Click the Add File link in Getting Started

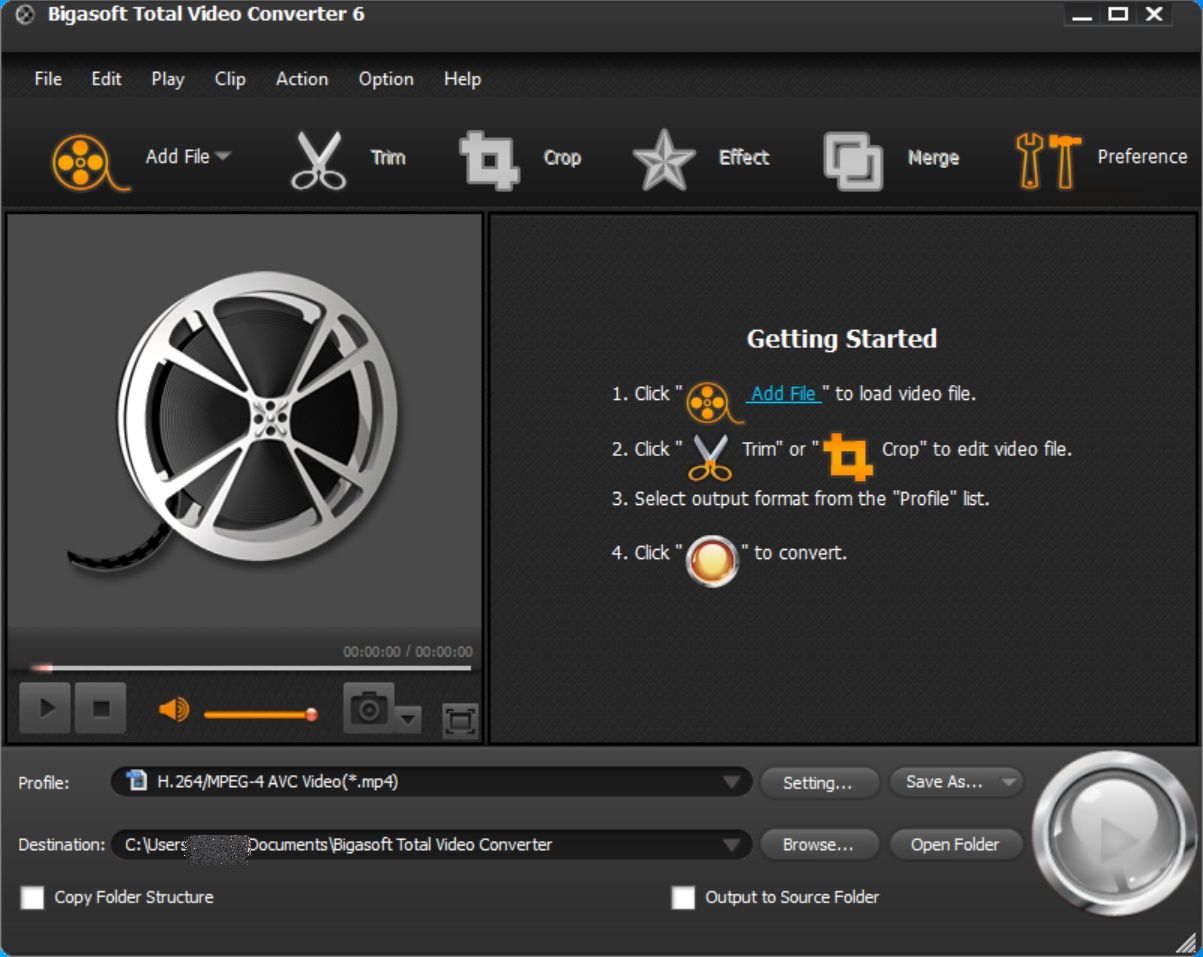click(784, 394)
